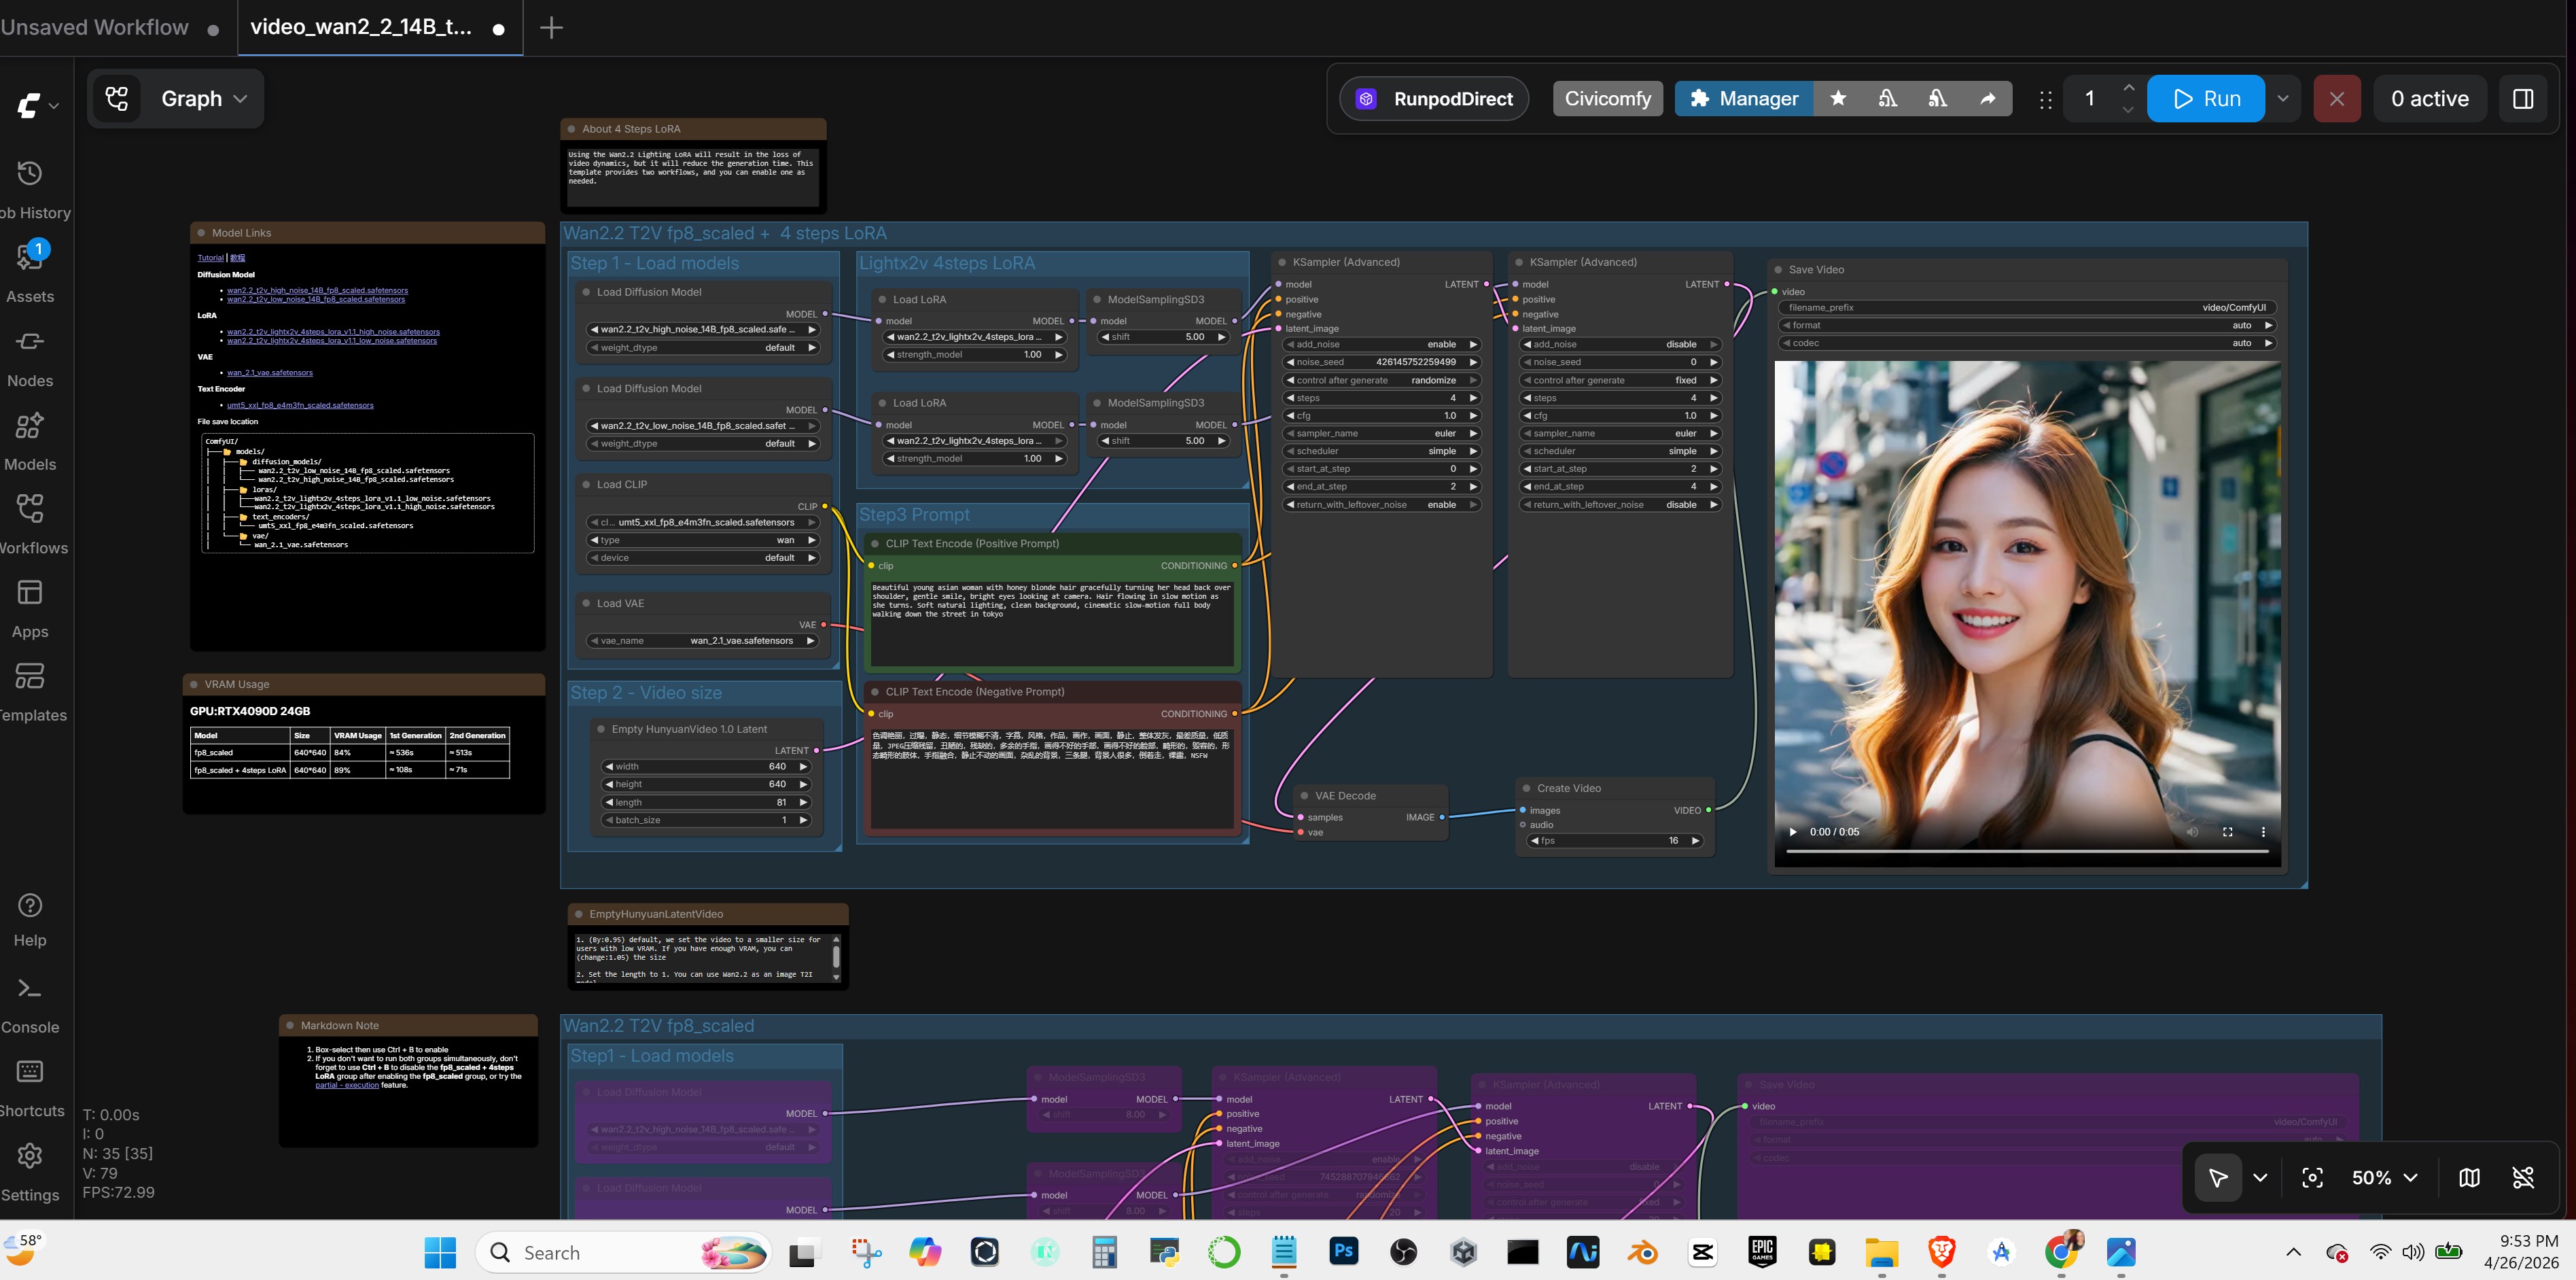Click the share arrow icon in Manager group
The width and height of the screenshot is (2576, 1280).
[1987, 98]
